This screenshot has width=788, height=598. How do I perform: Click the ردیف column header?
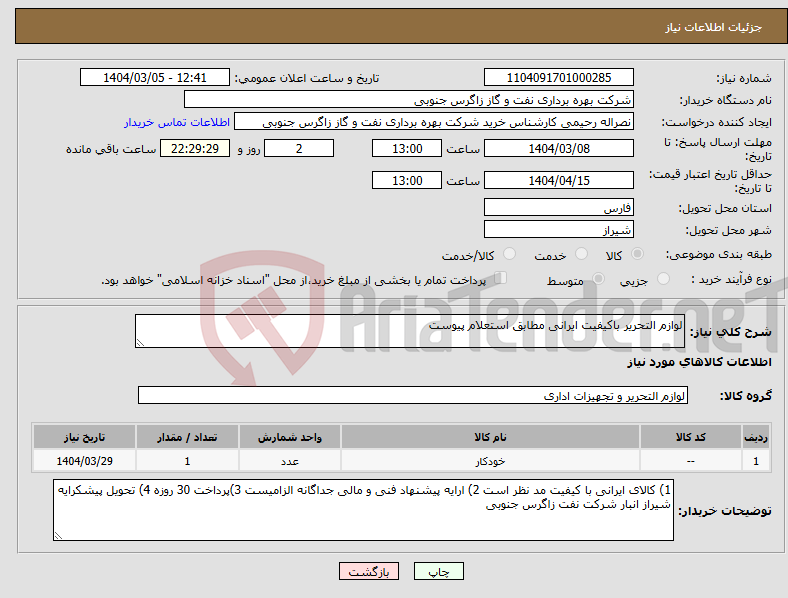click(x=755, y=437)
